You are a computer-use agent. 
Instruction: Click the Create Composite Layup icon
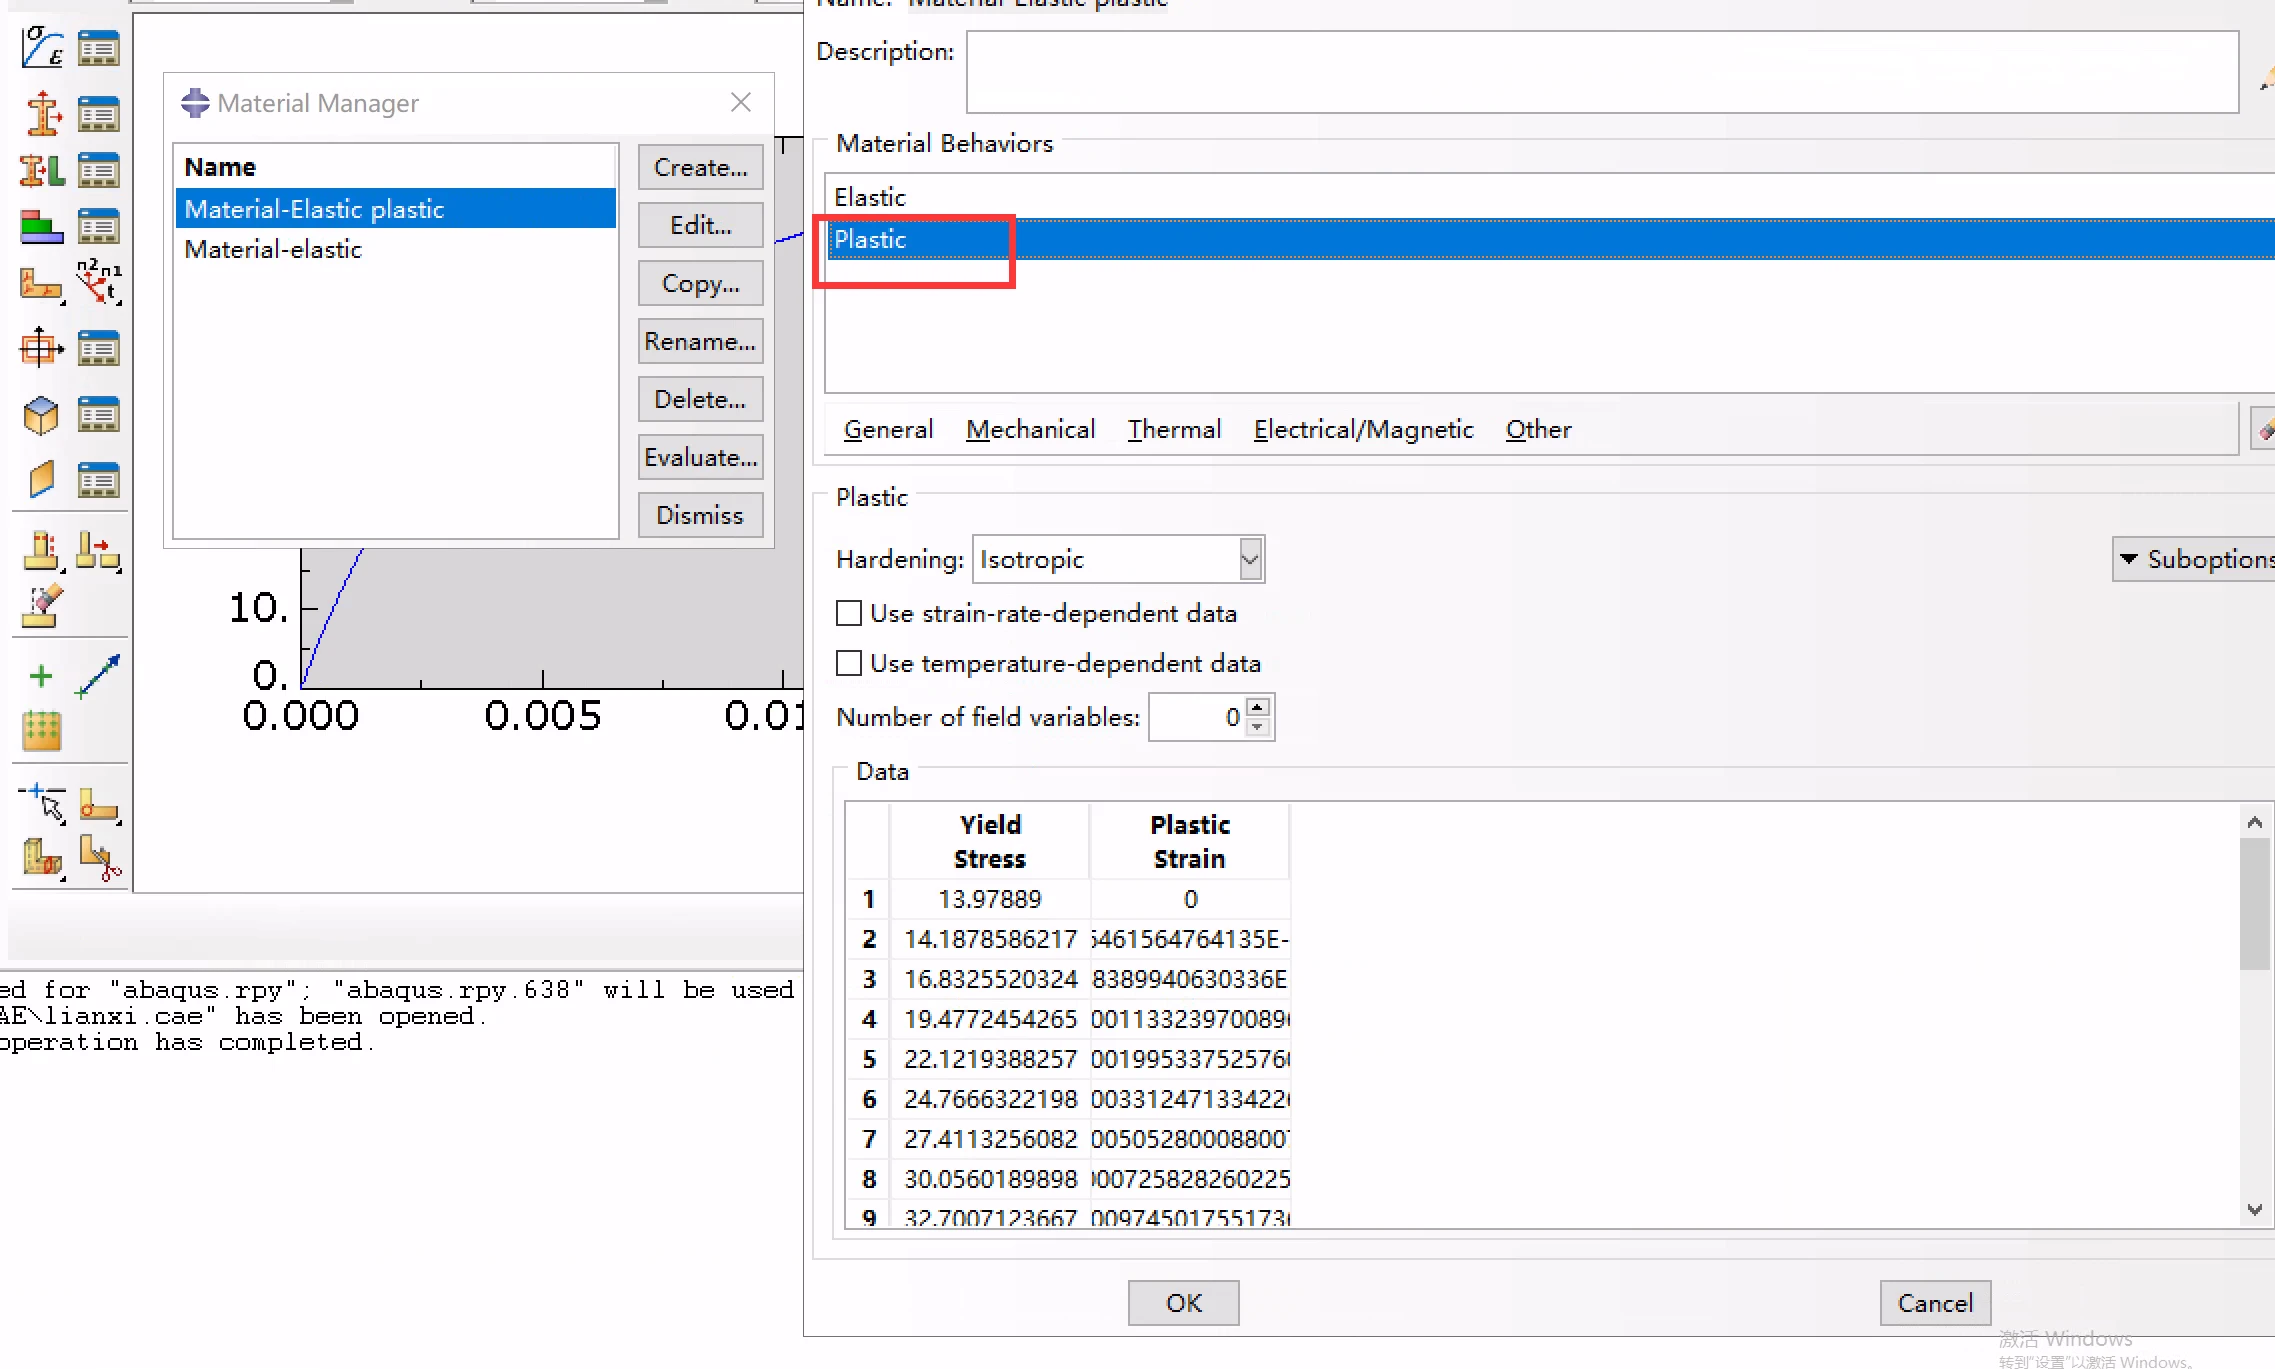pos(42,227)
